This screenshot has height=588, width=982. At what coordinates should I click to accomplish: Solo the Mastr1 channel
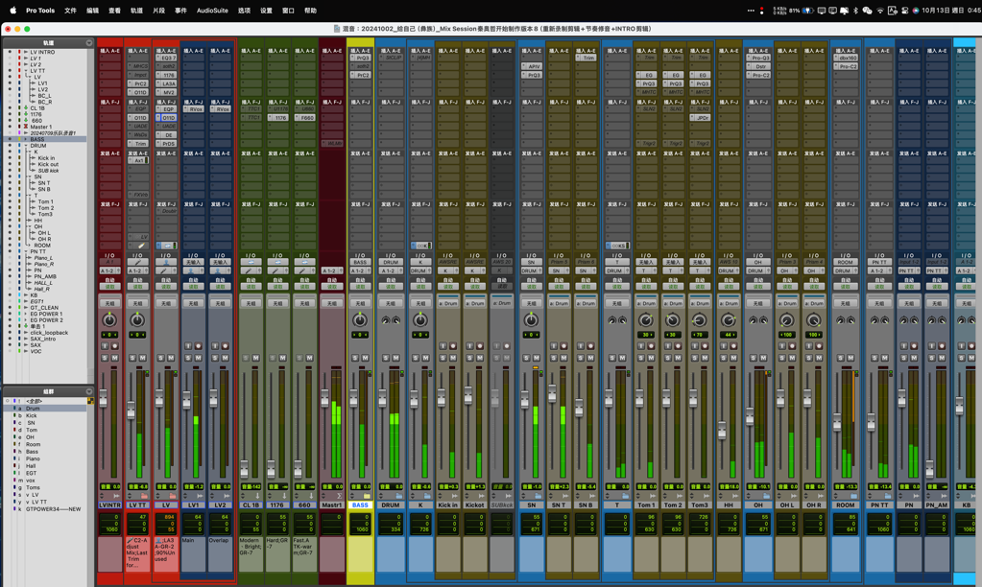point(326,357)
